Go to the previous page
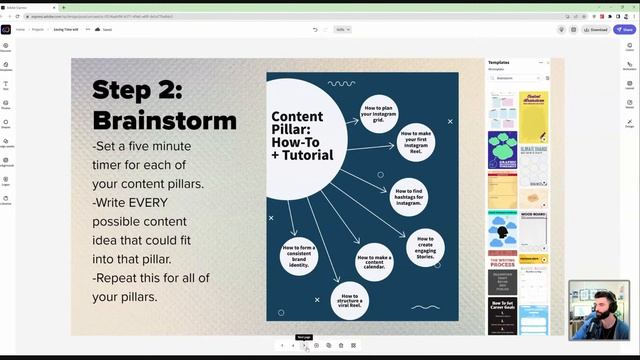 click(293, 345)
